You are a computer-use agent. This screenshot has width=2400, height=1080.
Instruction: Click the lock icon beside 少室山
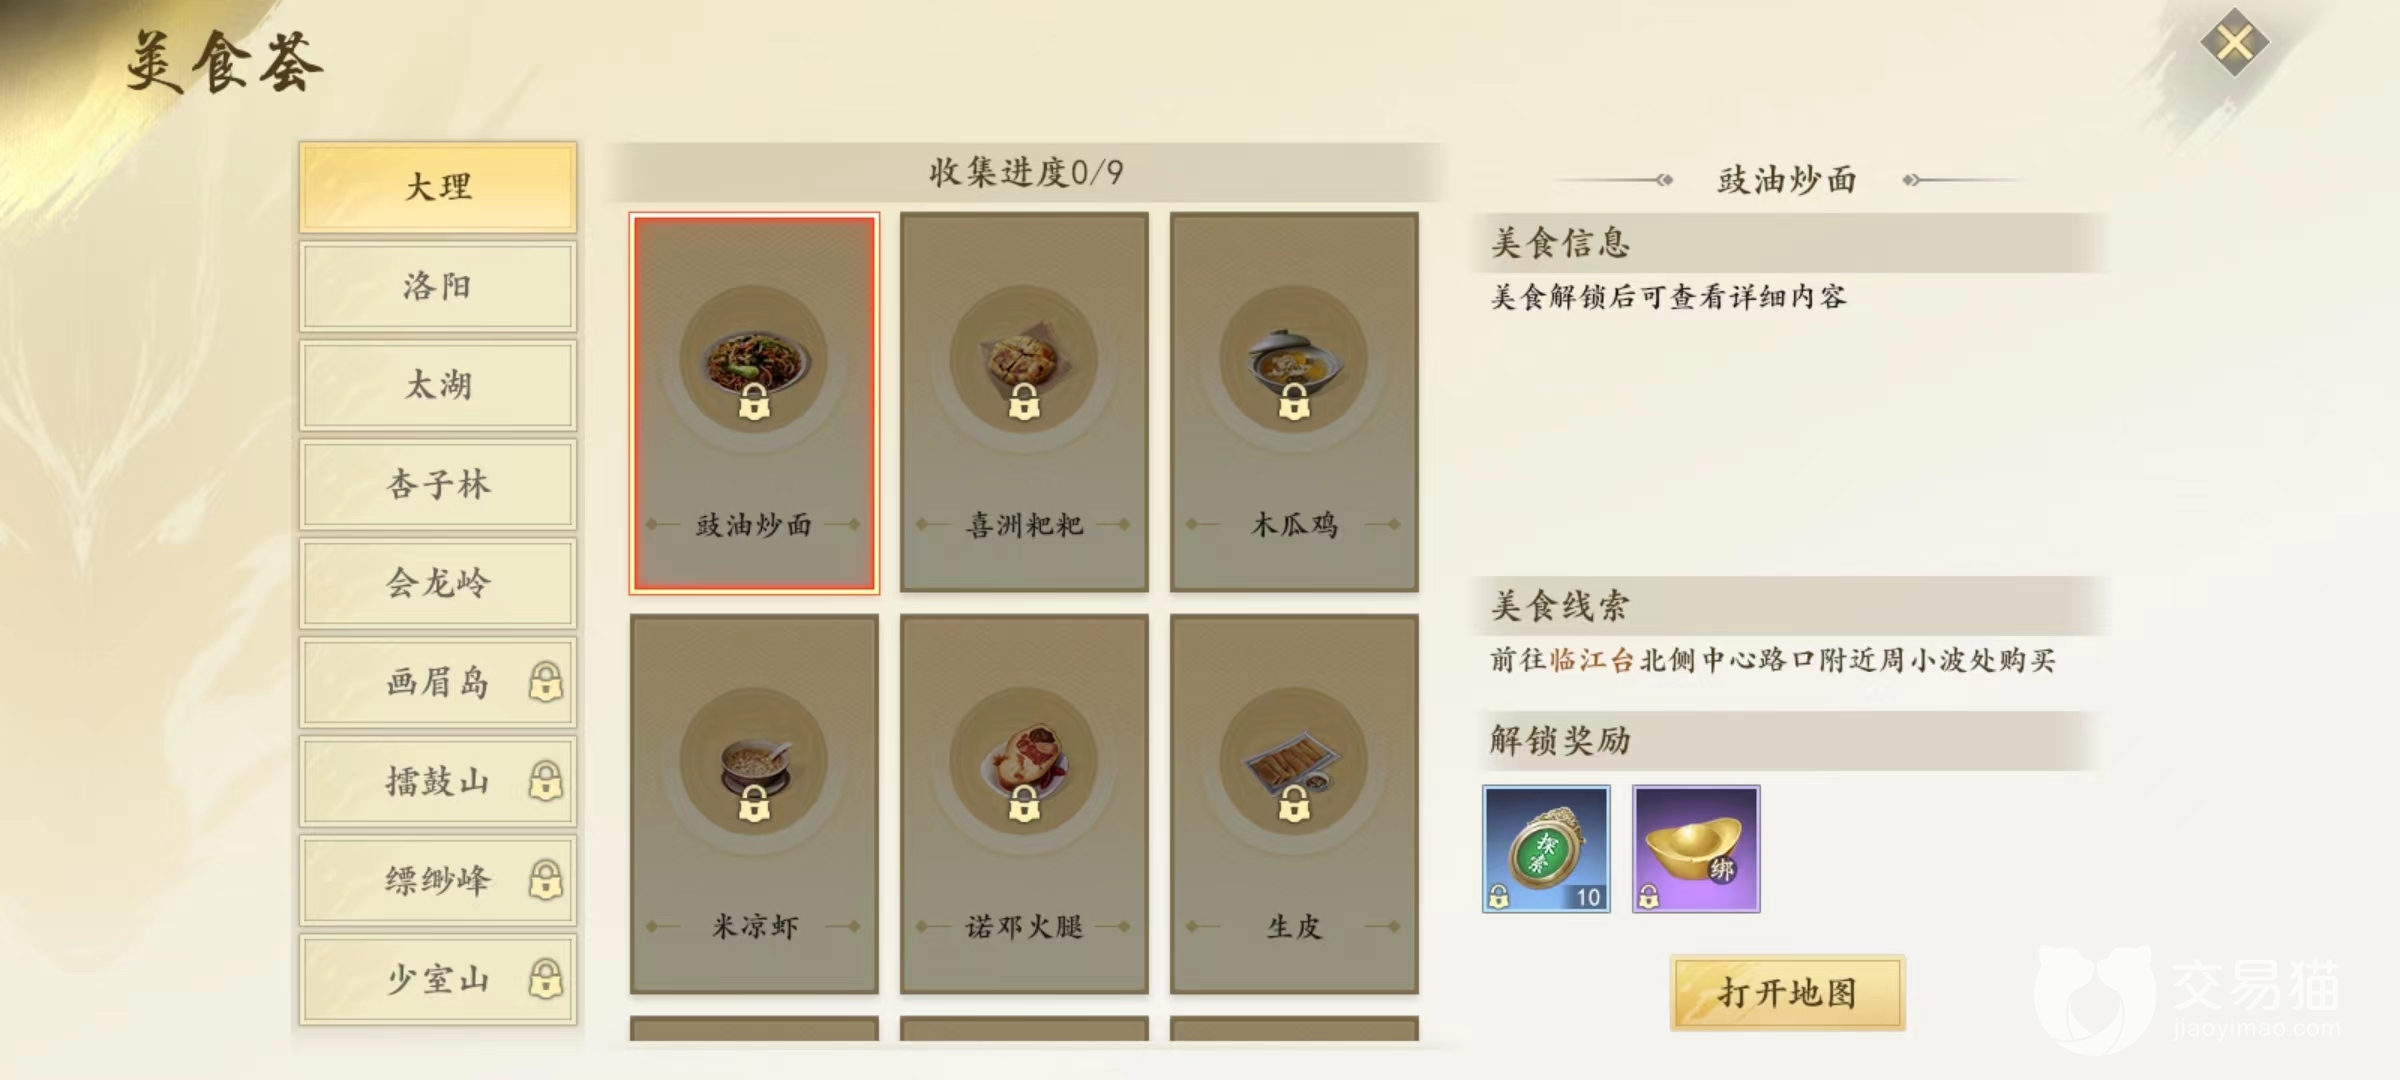coord(545,979)
